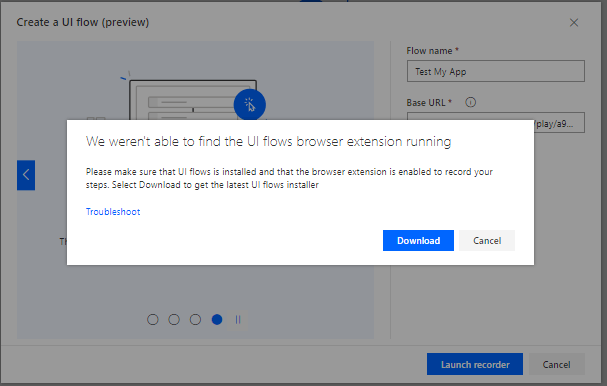This screenshot has height=386, width=607.
Task: Go to previous carousel slide arrow
Action: click(26, 175)
